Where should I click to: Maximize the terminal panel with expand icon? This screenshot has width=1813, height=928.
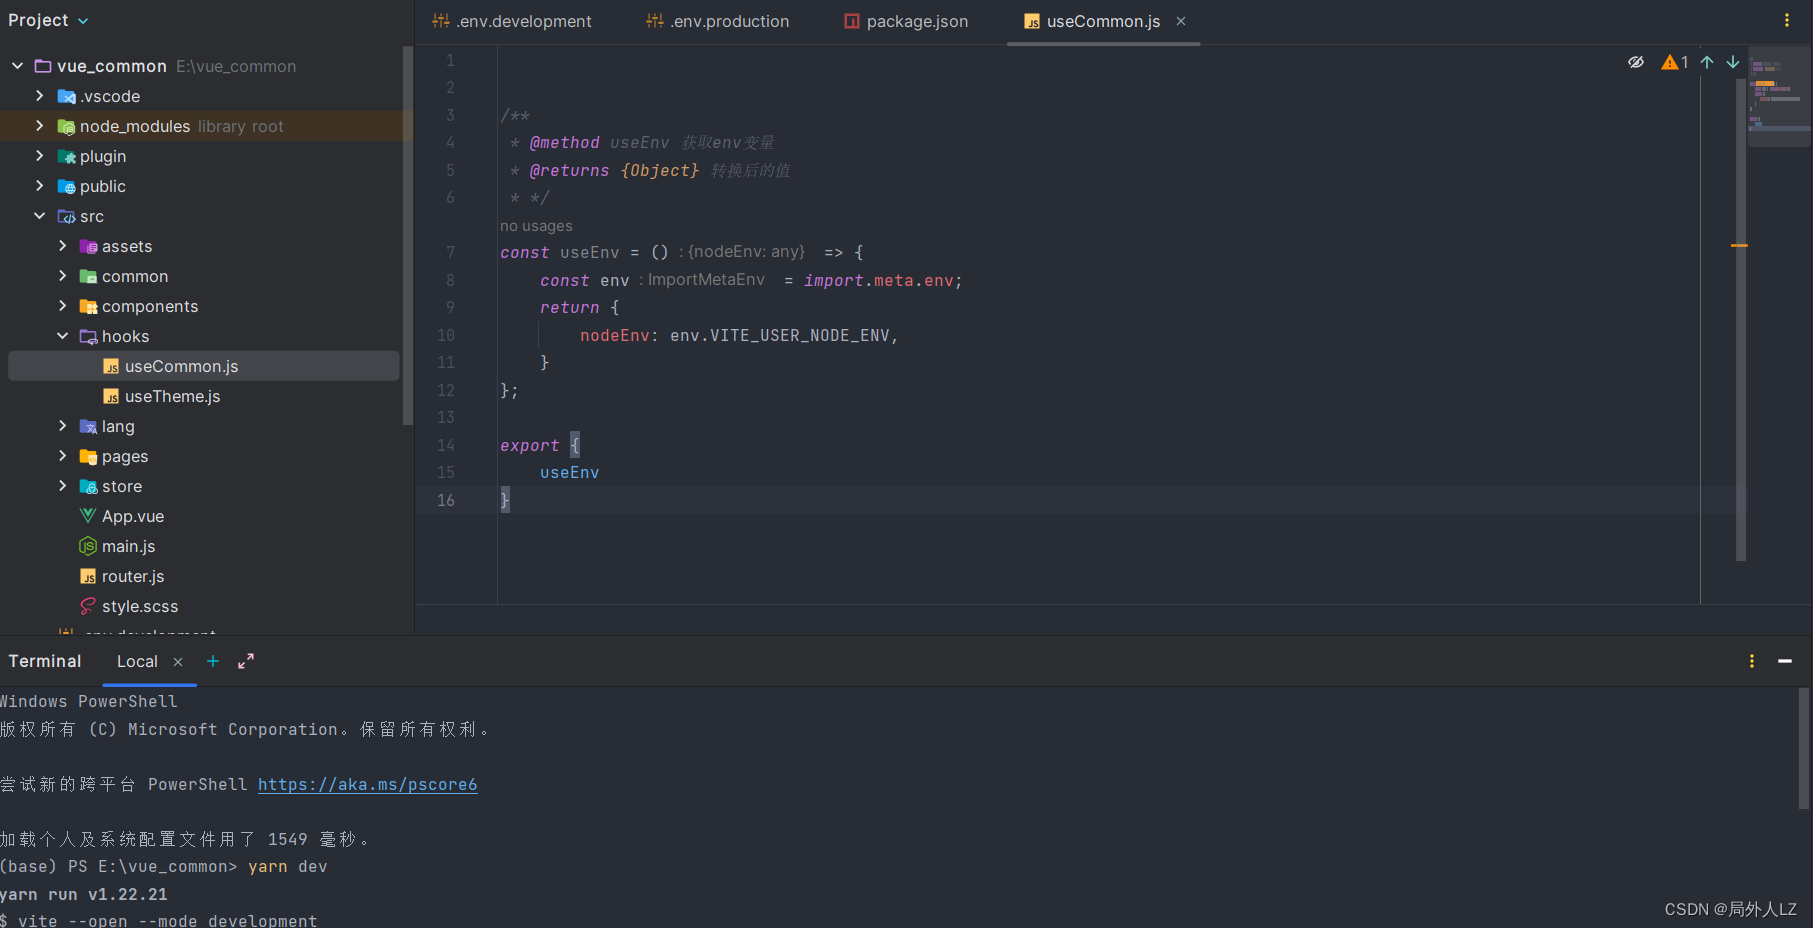pyautogui.click(x=246, y=661)
